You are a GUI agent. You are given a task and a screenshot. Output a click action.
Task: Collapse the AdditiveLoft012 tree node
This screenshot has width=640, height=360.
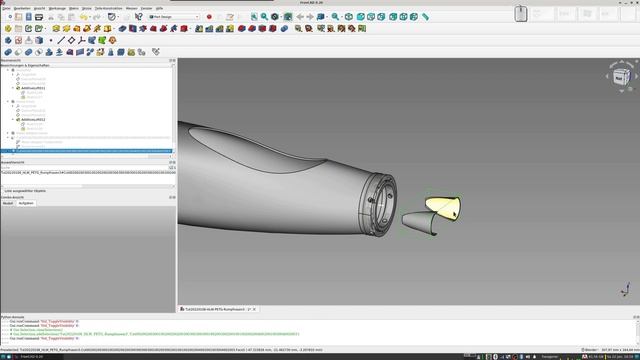click(x=13, y=120)
